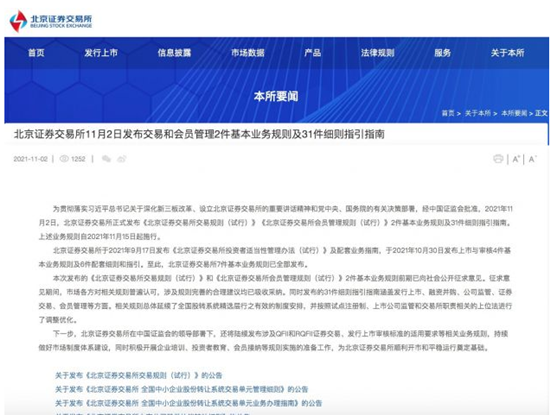Click the print page icon
This screenshot has width=550, height=415.
498,159
